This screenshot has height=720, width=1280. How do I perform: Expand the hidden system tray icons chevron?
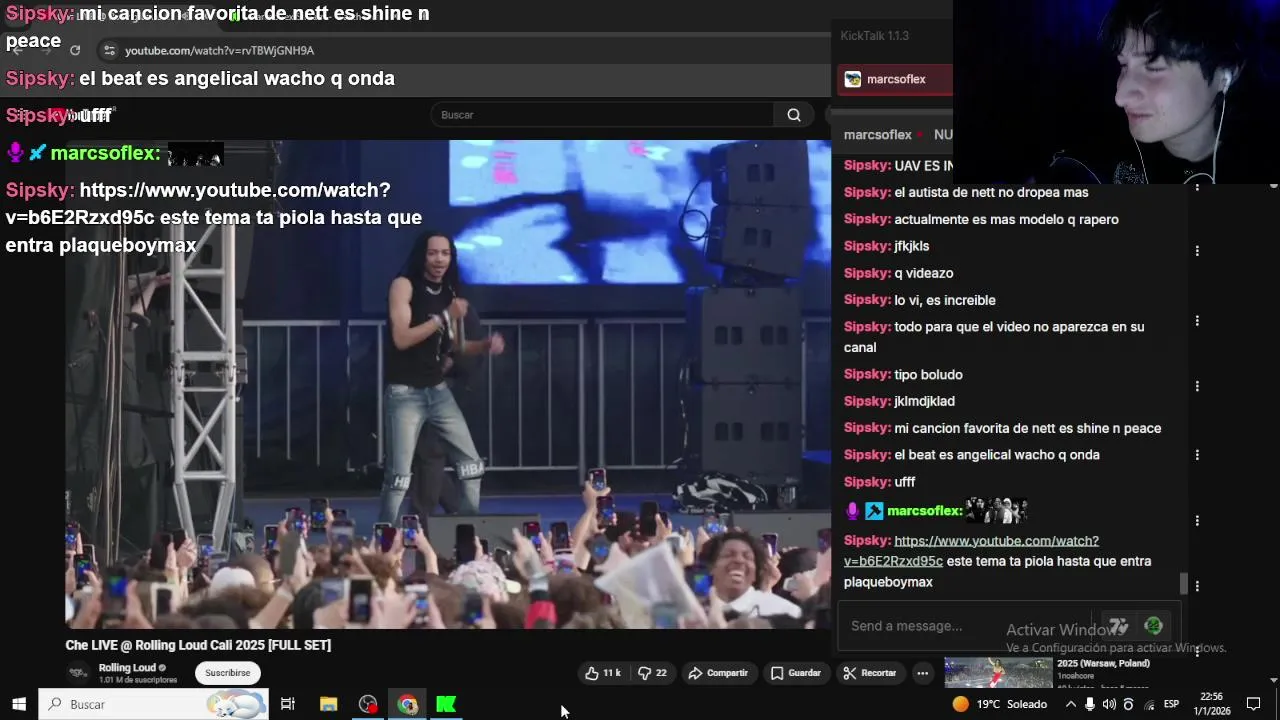point(1071,704)
